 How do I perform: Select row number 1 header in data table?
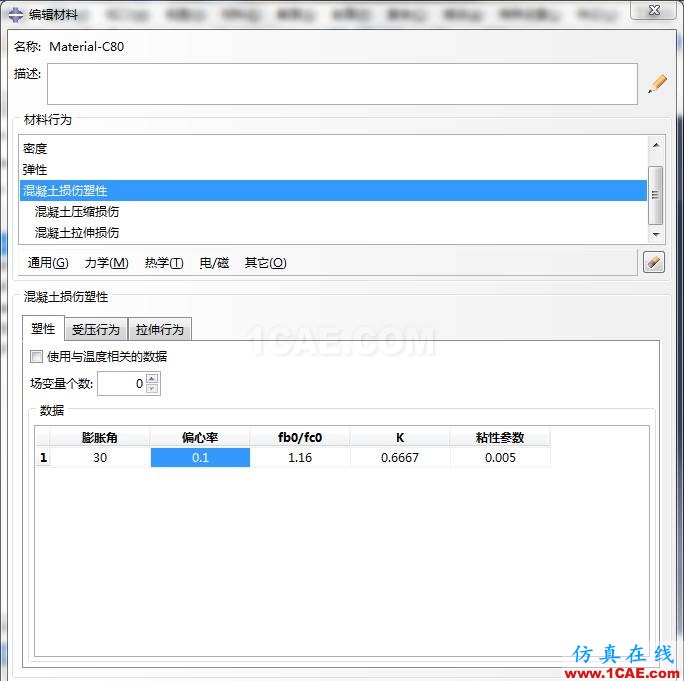pos(43,458)
